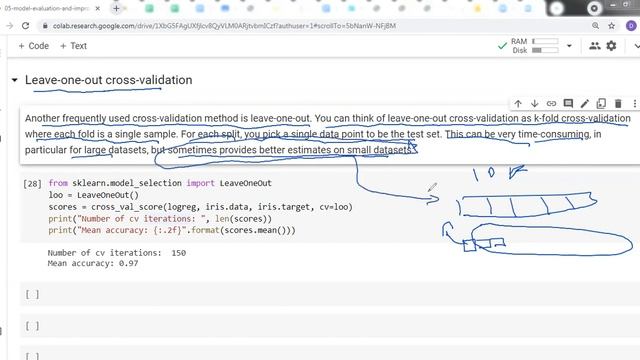Click the Colab URL address bar
Image resolution: width=640 pixels, height=360 pixels.
(x=224, y=26)
